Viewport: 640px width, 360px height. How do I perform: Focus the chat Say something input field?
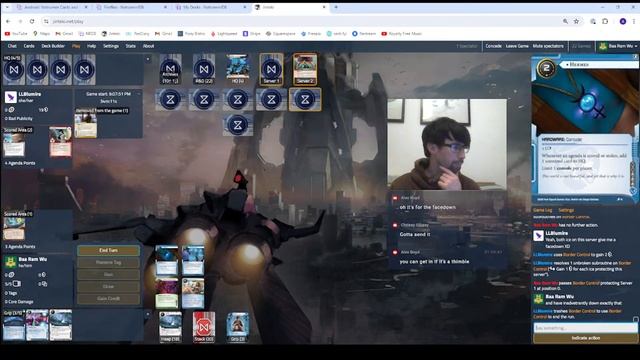click(585, 328)
